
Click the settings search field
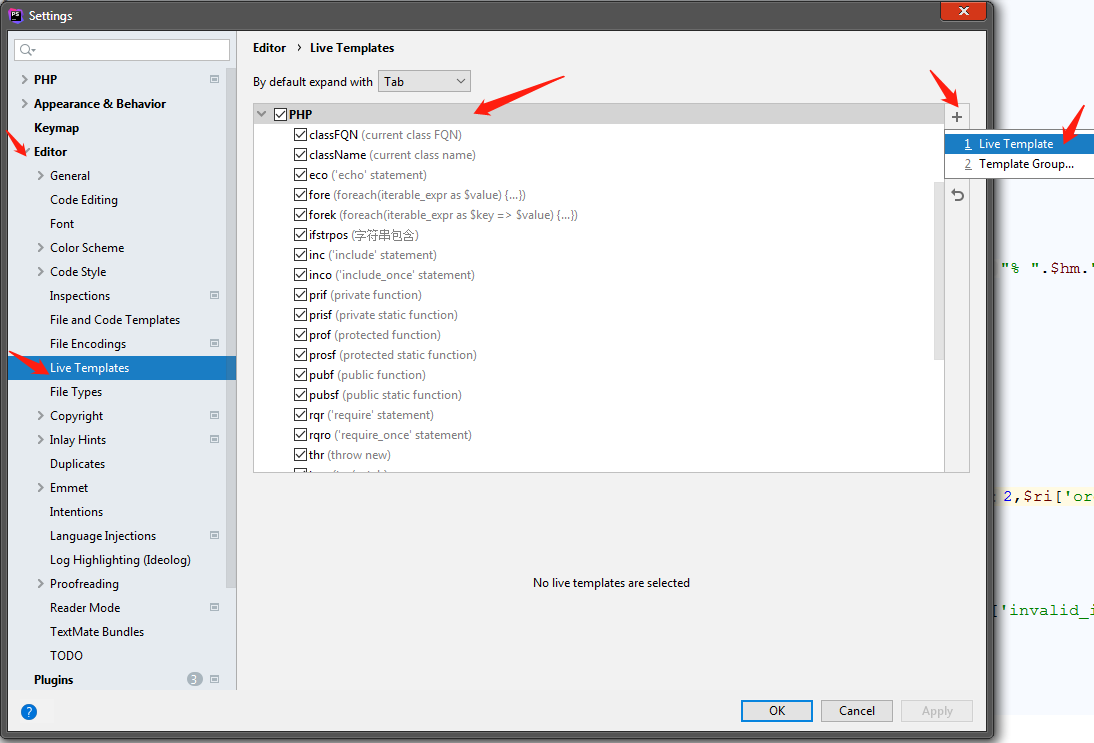pos(122,50)
